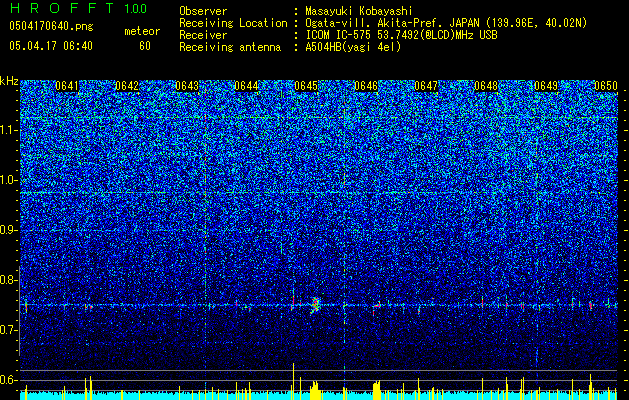The height and width of the screenshot is (400, 629).
Task: Click the 0642 time marker
Action: coord(127,86)
